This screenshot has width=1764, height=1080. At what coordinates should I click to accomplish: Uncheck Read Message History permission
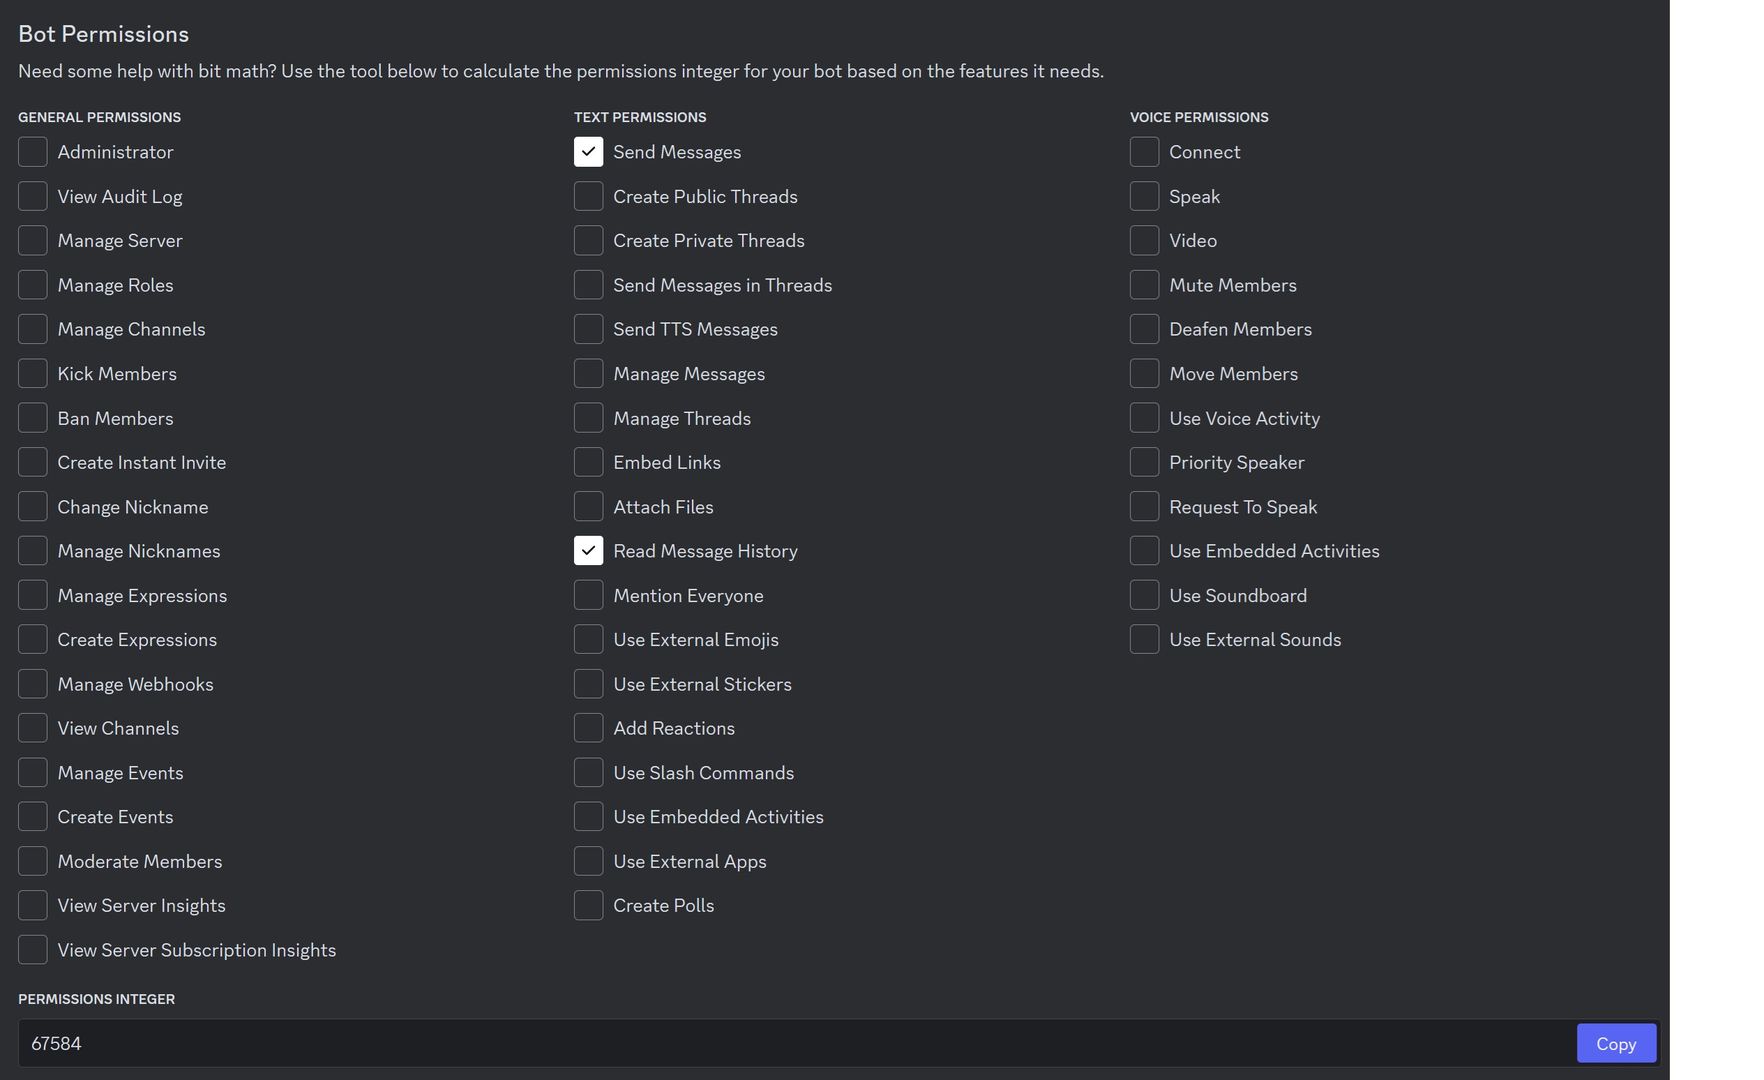pyautogui.click(x=588, y=551)
